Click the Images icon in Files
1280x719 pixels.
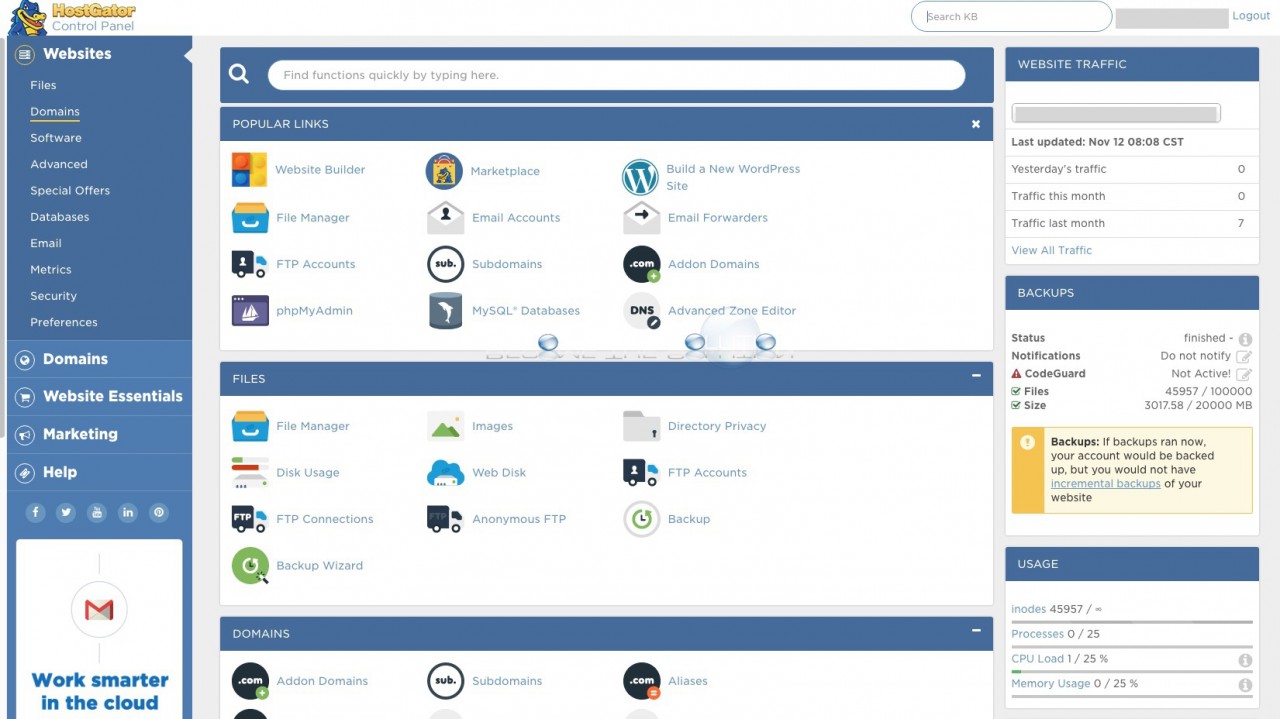445,426
